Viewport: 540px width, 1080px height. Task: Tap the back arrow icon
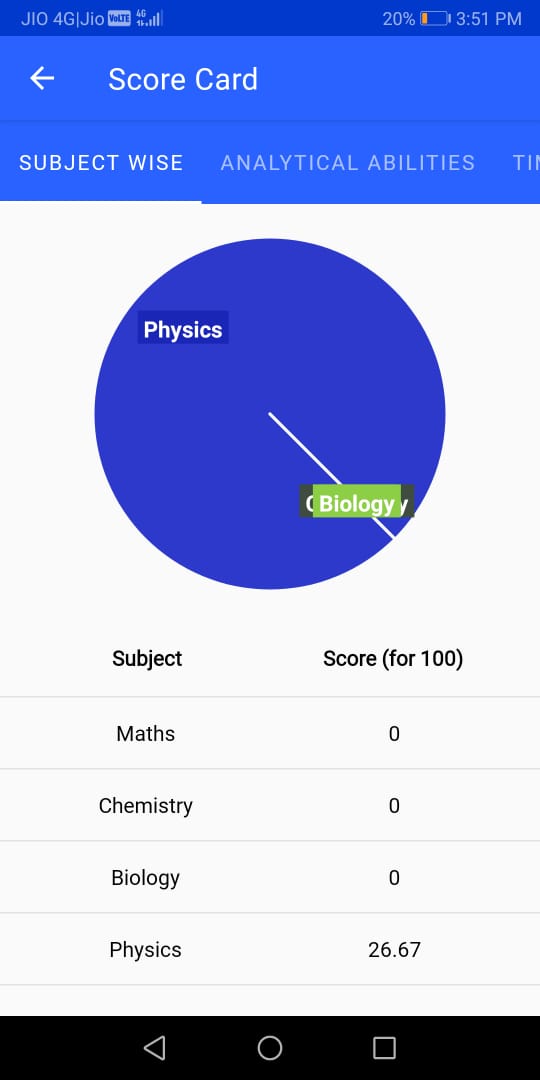pos(42,79)
